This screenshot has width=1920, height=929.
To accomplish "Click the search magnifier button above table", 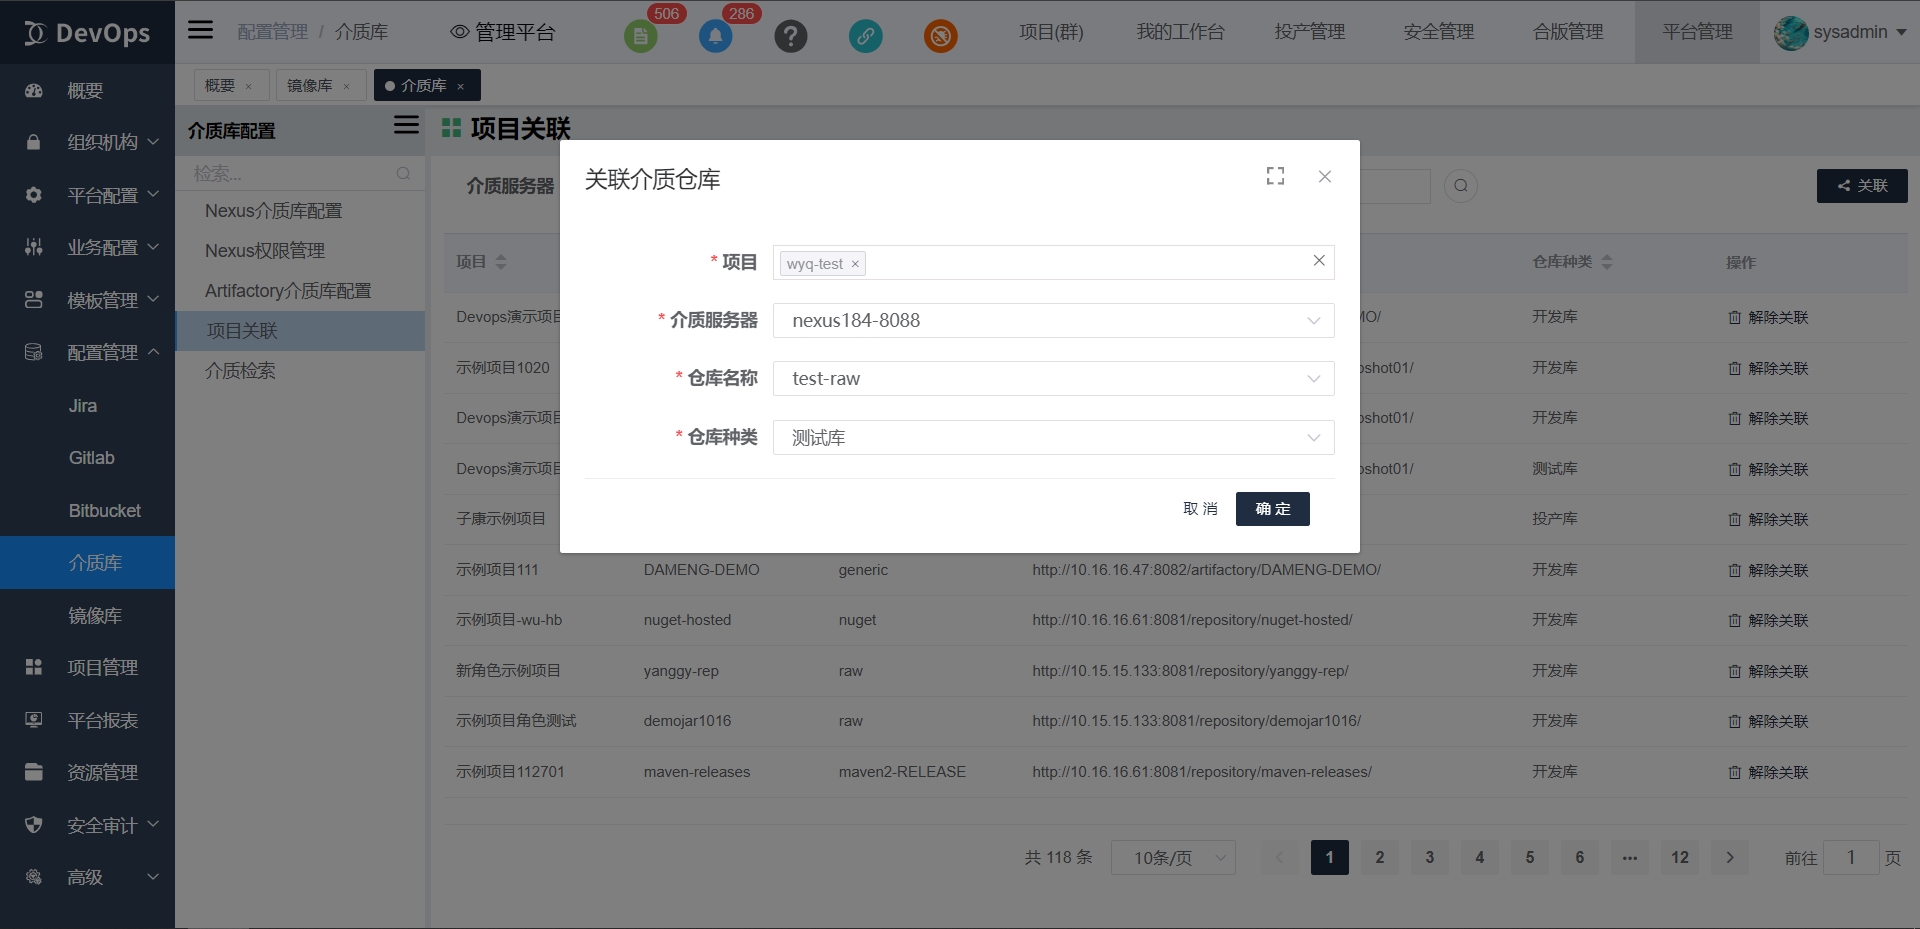I will [1461, 186].
